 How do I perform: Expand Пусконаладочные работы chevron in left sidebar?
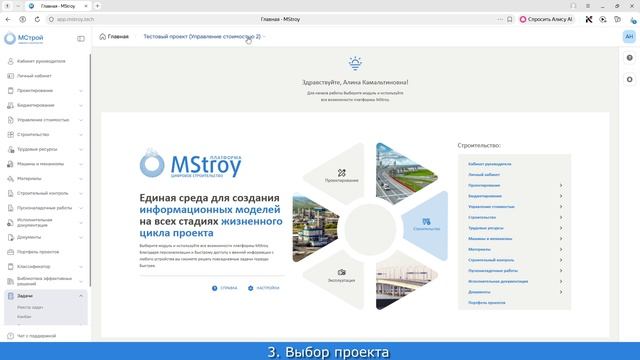81,208
